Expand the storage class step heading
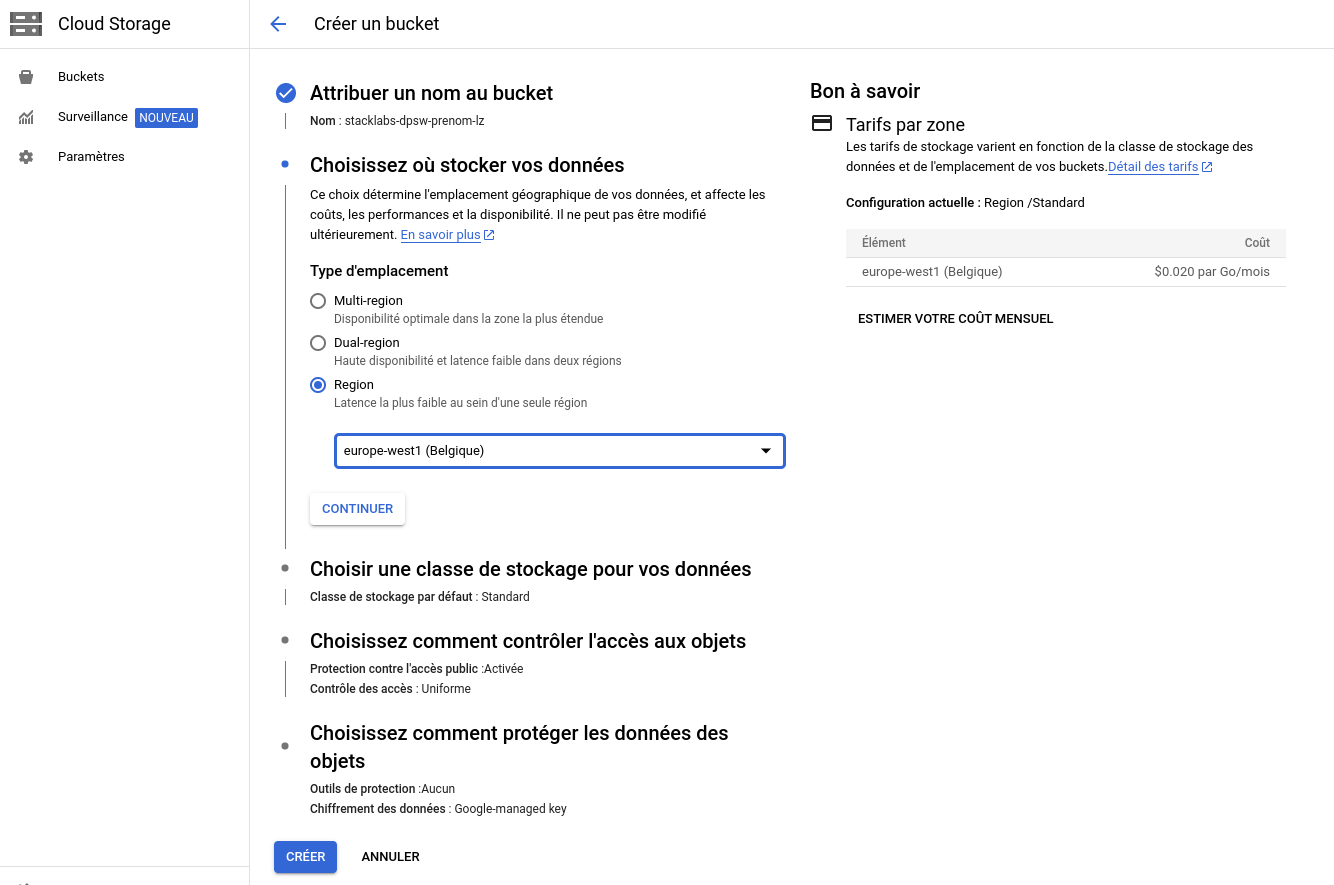Screen dimensions: 1334x885 [530, 569]
